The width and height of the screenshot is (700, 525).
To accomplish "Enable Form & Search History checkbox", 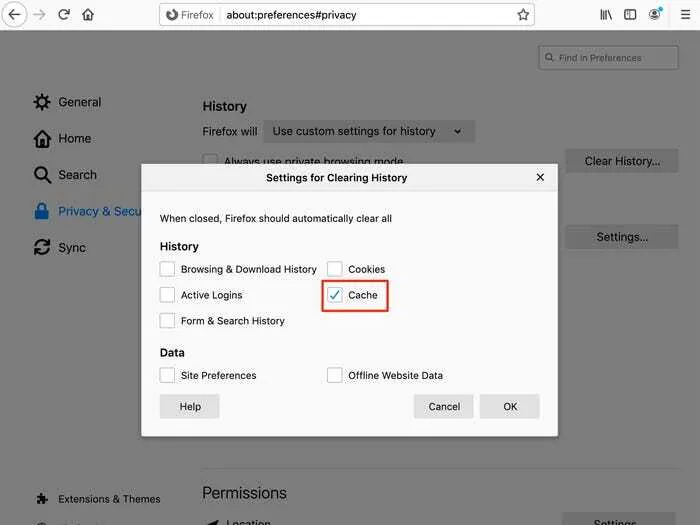I will pos(167,321).
